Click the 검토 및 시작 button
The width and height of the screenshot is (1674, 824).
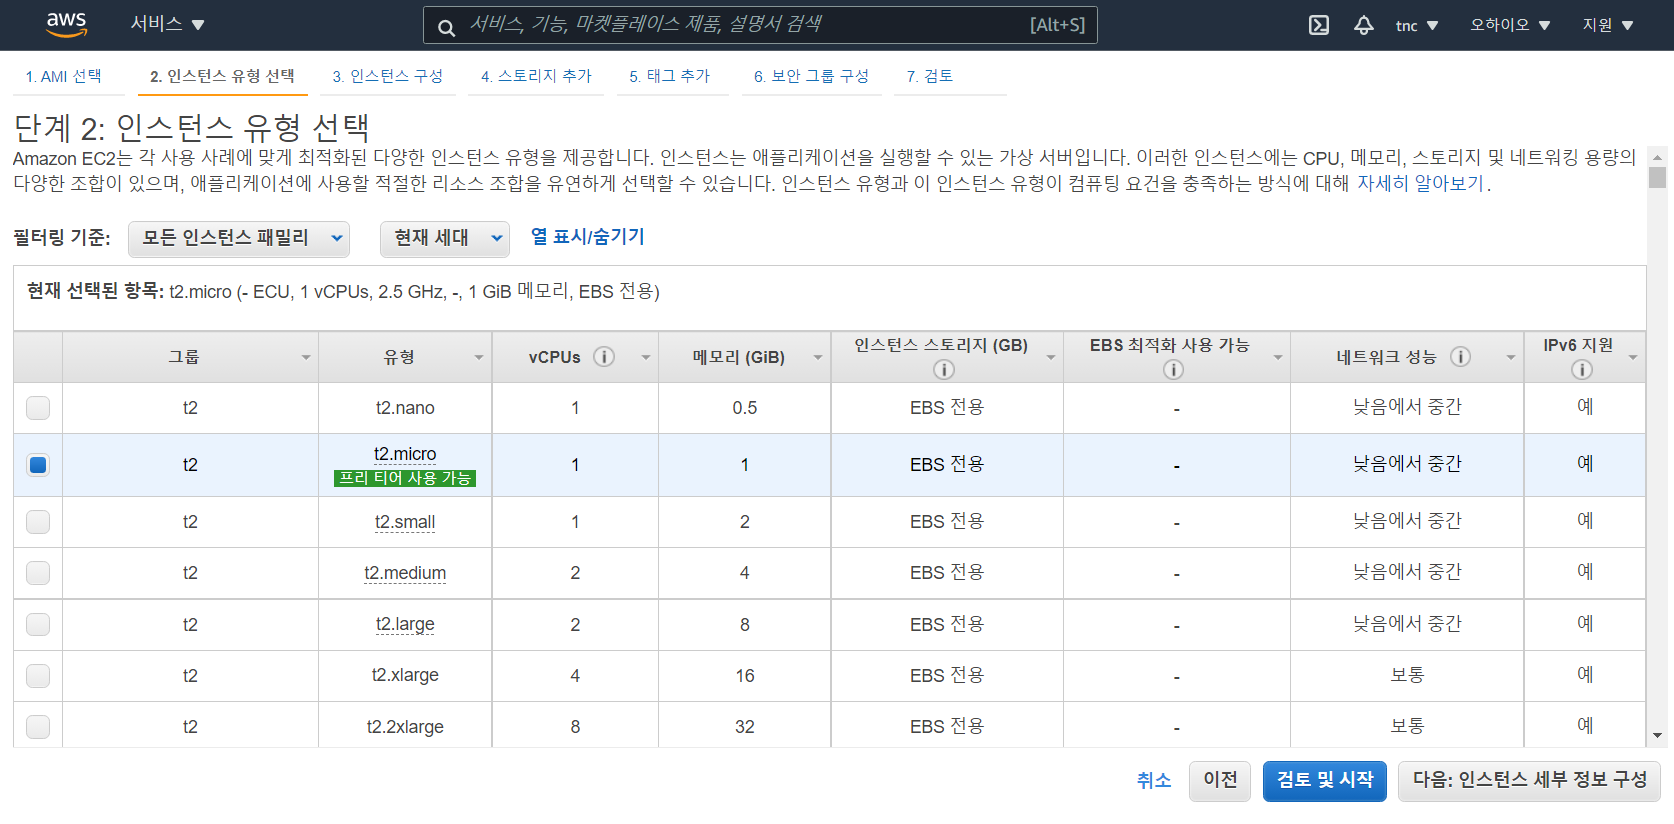1325,781
